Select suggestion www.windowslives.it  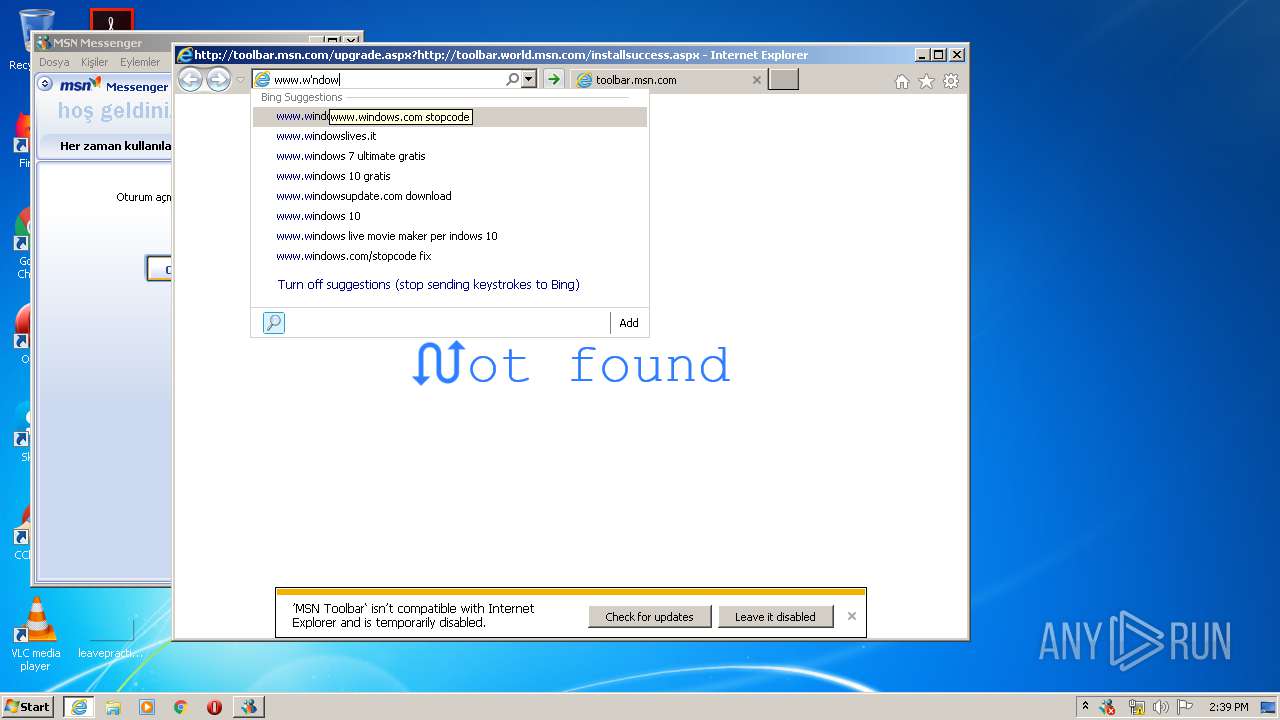click(x=449, y=136)
